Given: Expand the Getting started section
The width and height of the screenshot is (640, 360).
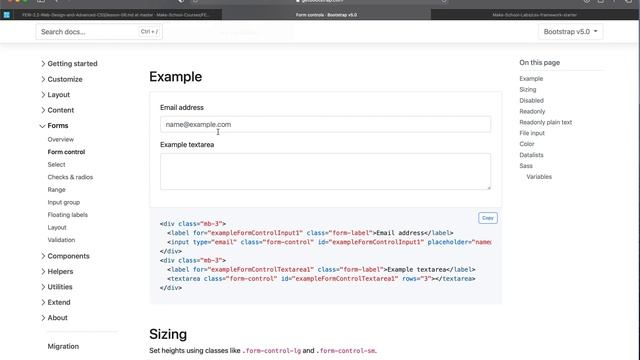Looking at the screenshot, I should click(x=69, y=64).
